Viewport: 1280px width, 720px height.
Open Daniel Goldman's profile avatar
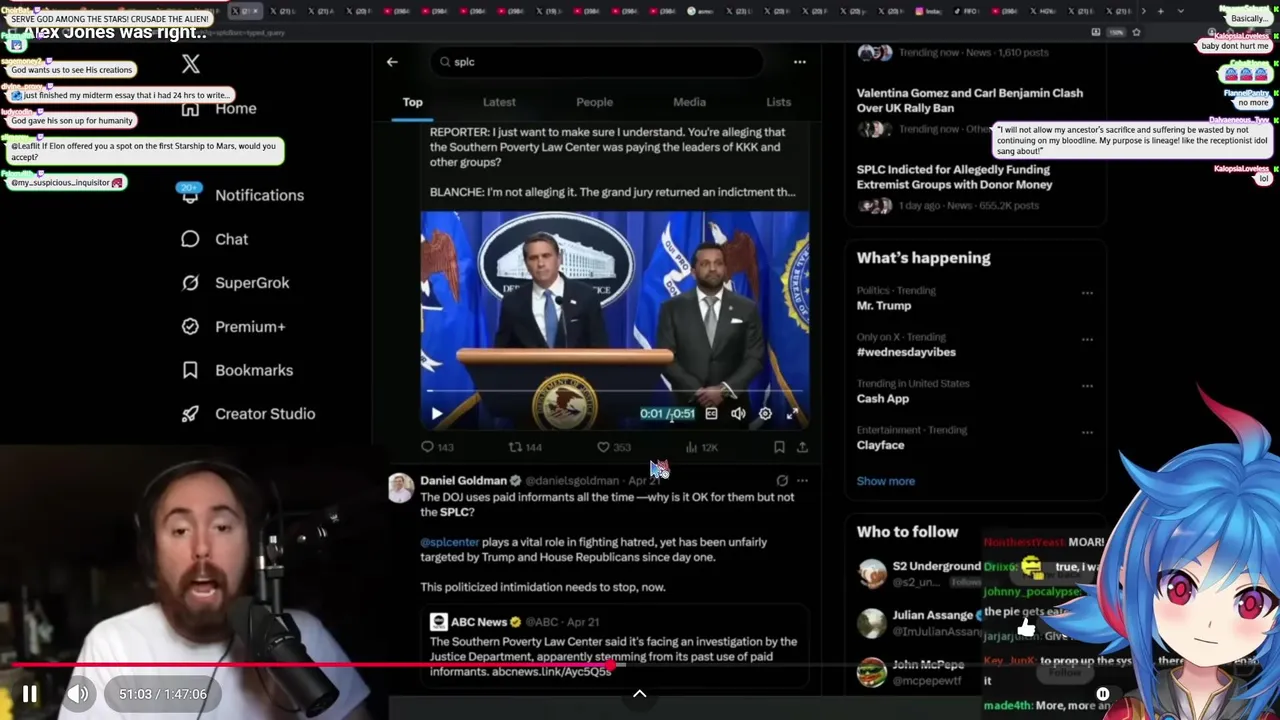[x=401, y=487]
